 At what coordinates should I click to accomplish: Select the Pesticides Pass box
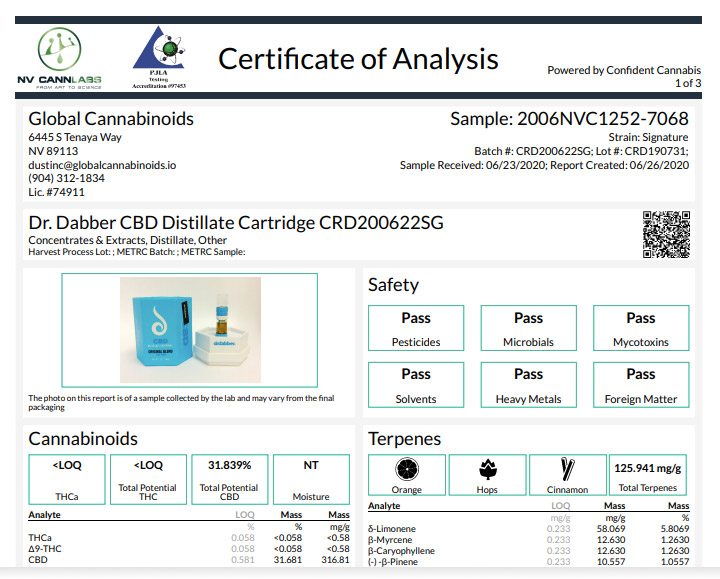coord(416,328)
